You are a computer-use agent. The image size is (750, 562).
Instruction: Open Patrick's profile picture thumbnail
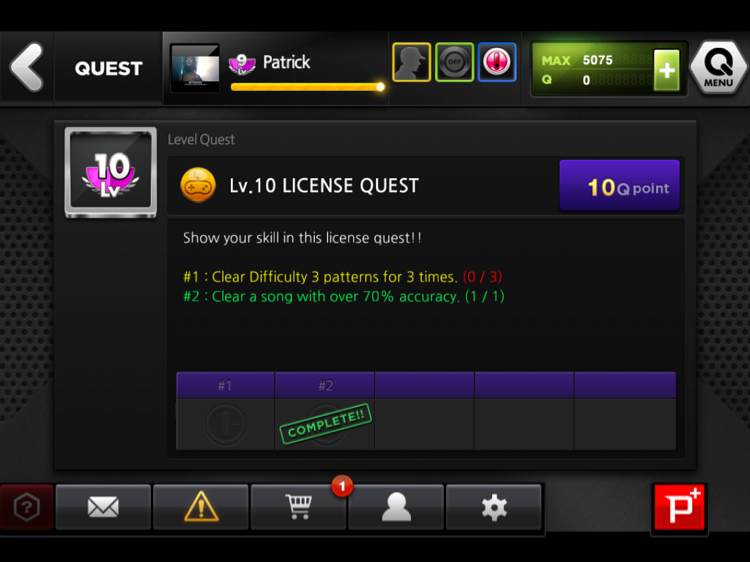pyautogui.click(x=195, y=67)
